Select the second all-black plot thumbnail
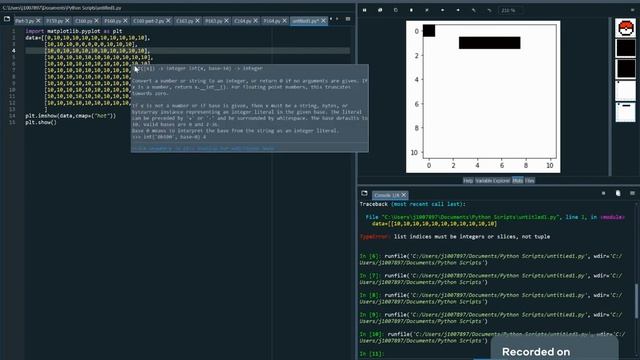Image resolution: width=640 pixels, height=360 pixels. 626,69
